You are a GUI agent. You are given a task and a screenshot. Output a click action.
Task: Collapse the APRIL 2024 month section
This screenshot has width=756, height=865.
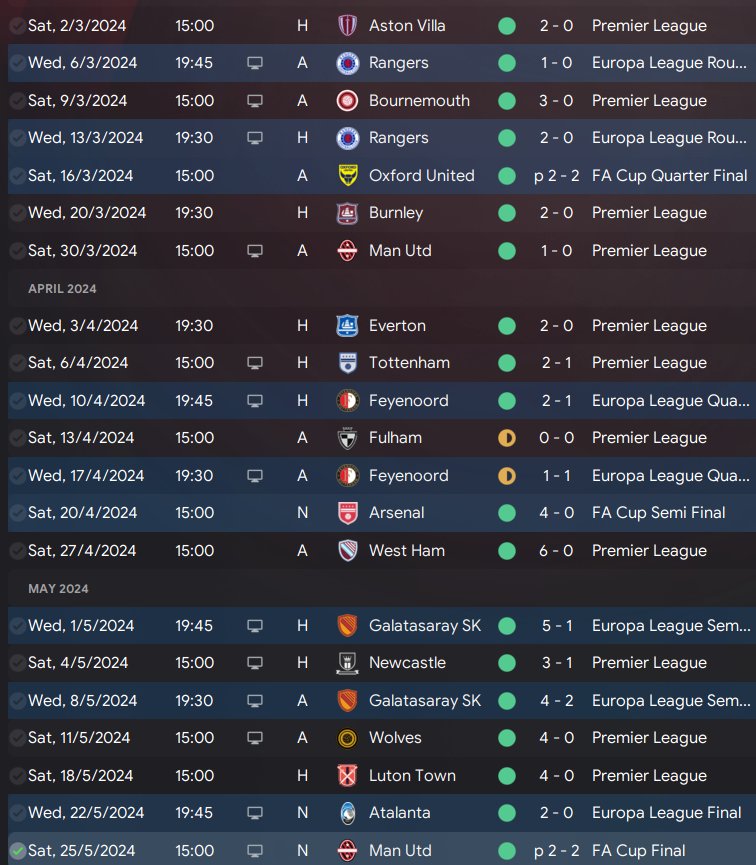click(x=62, y=289)
